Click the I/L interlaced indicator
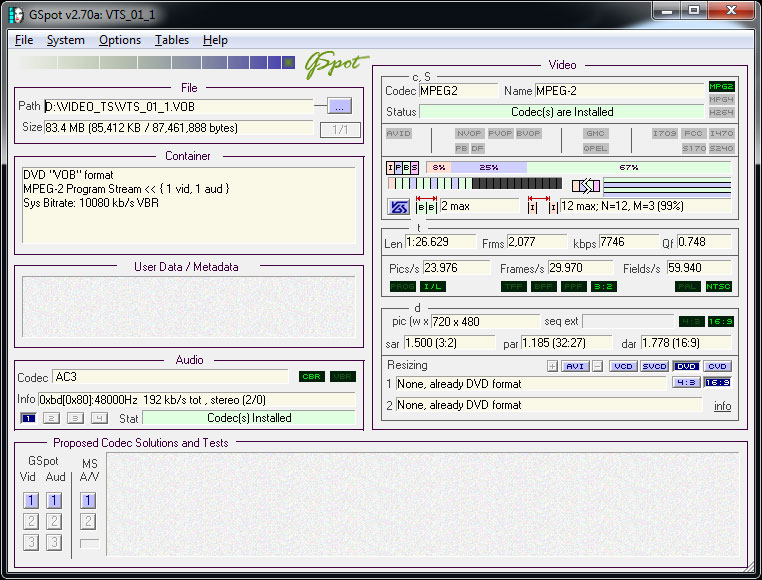This screenshot has width=762, height=580. 433,286
